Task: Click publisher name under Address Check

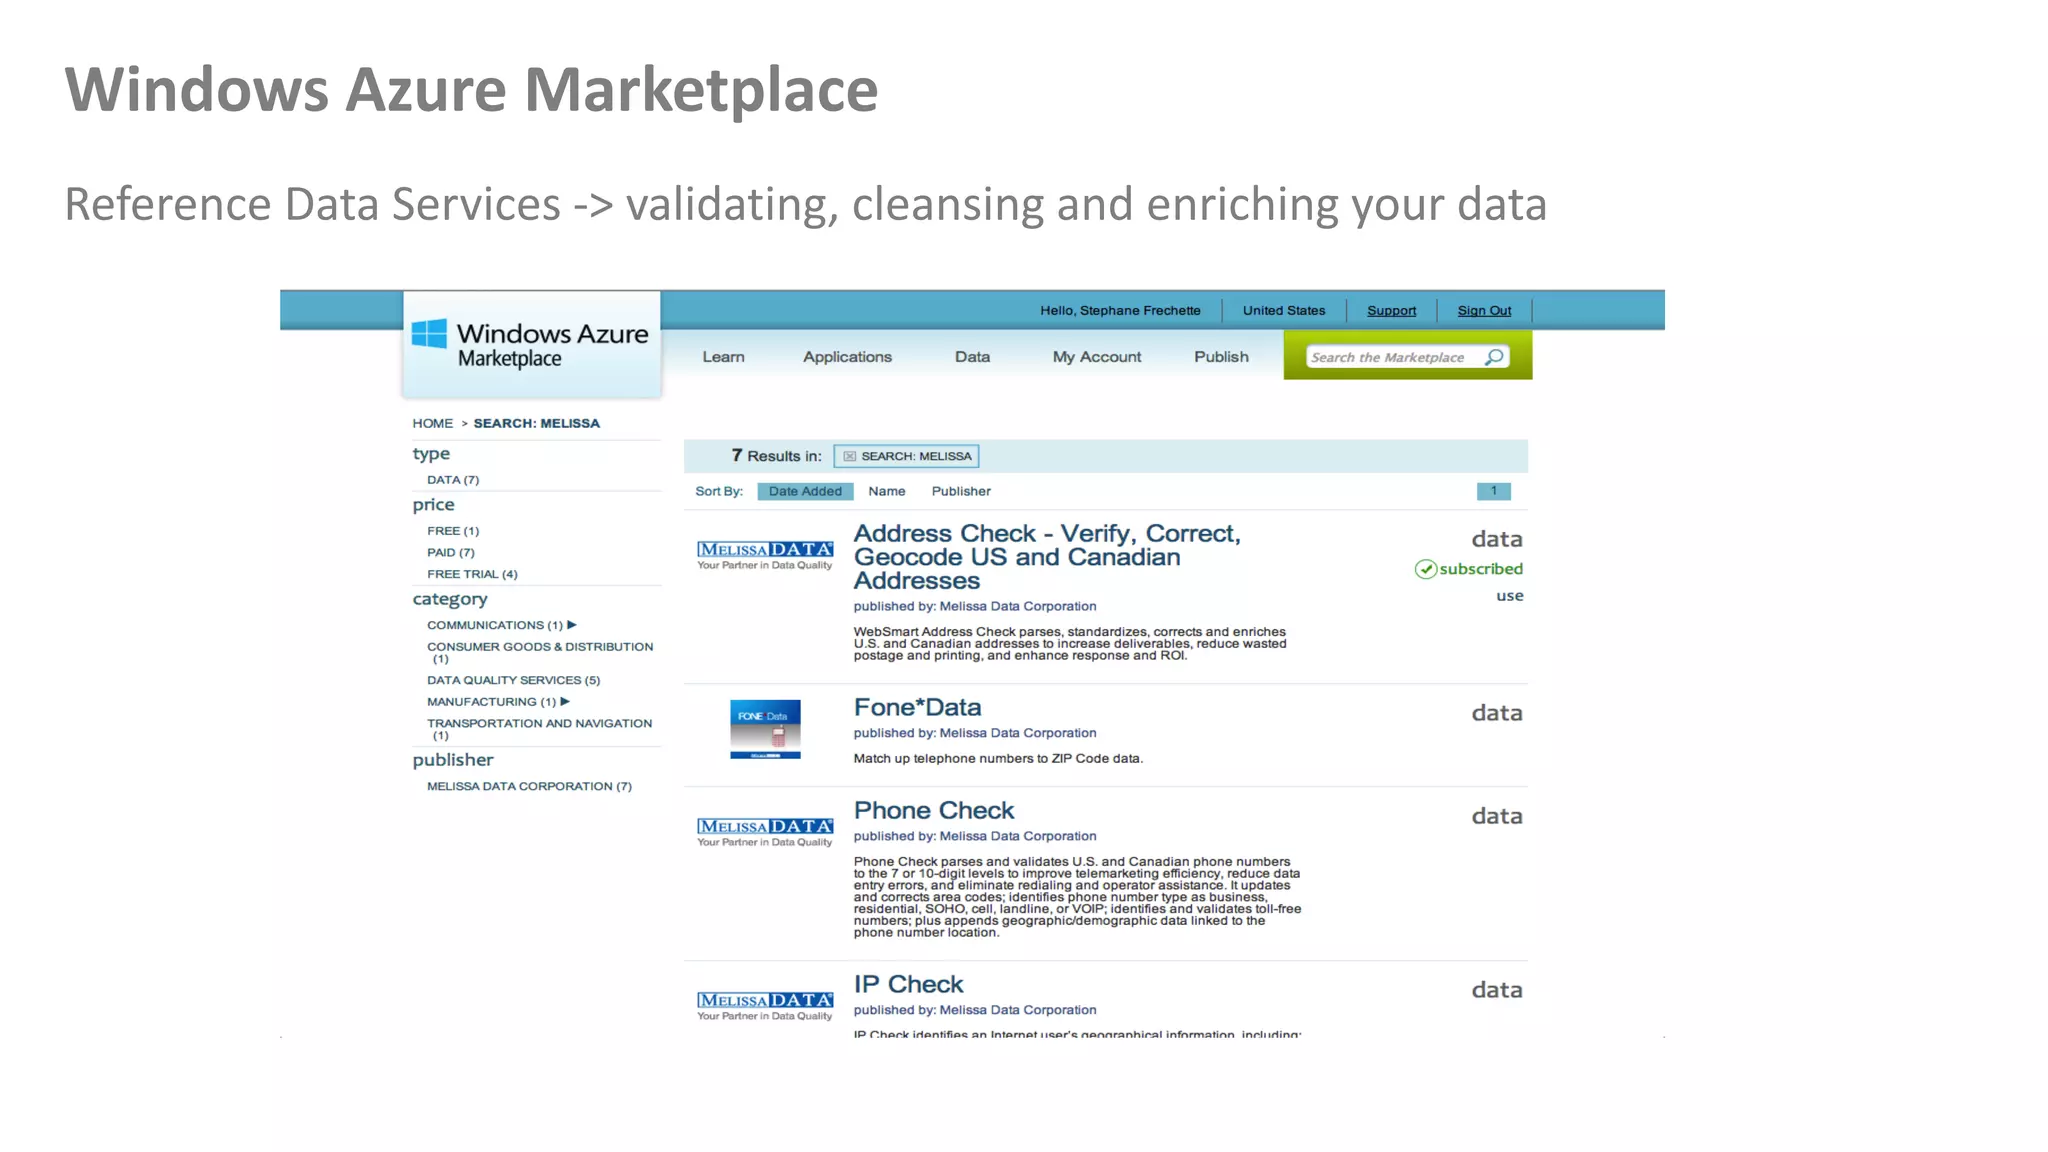Action: click(1018, 606)
